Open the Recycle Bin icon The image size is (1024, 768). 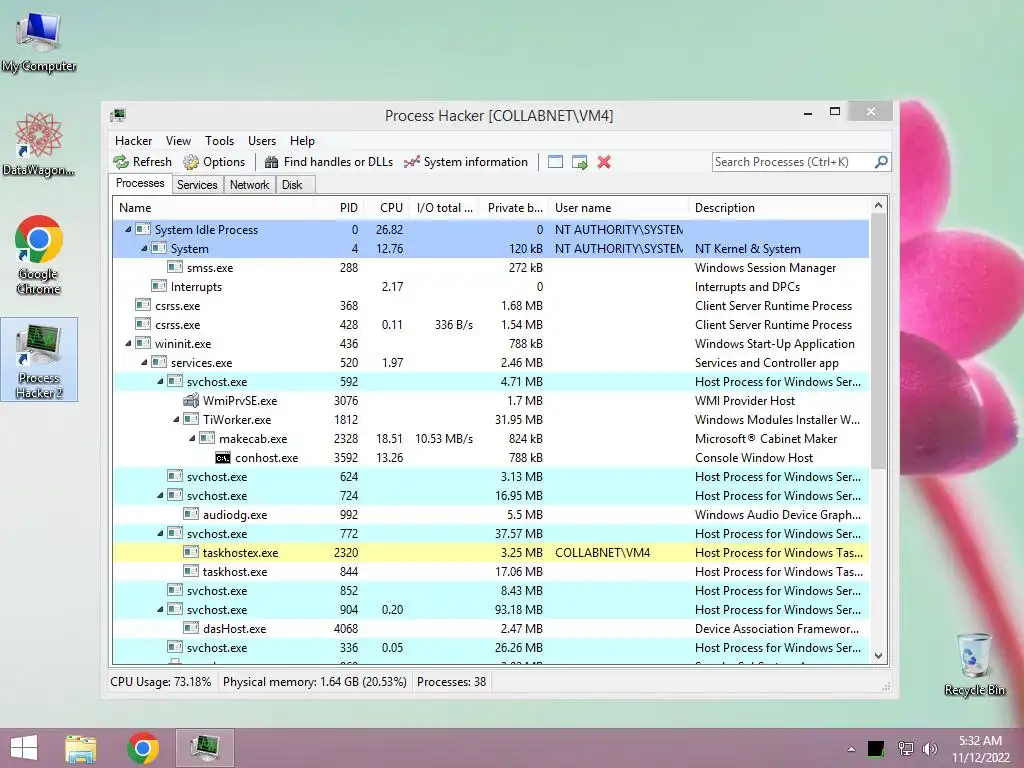pos(974,664)
